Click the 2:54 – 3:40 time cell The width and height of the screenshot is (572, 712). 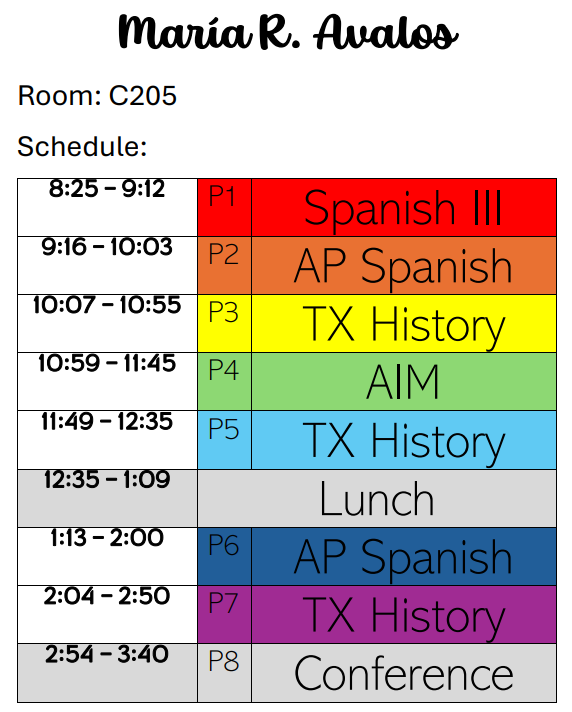point(108,673)
